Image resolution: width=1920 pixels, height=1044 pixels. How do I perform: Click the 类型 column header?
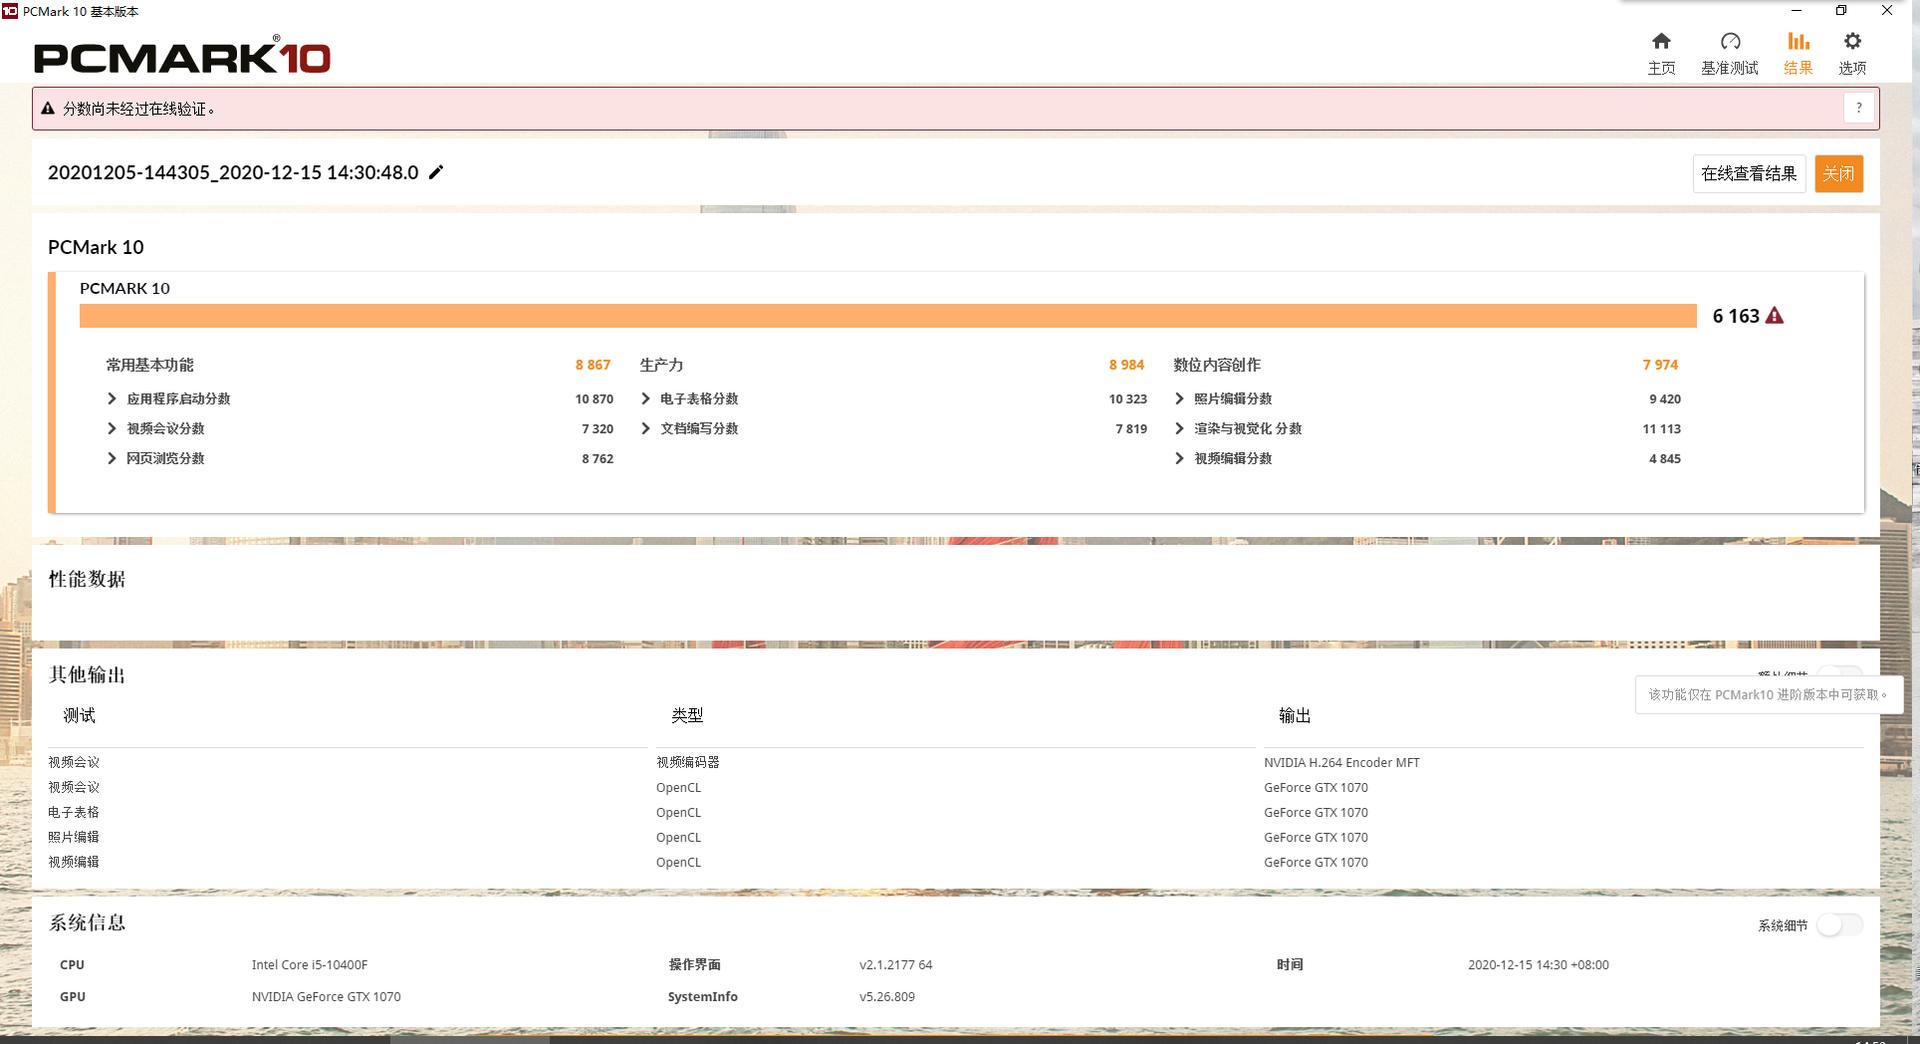pyautogui.click(x=687, y=716)
